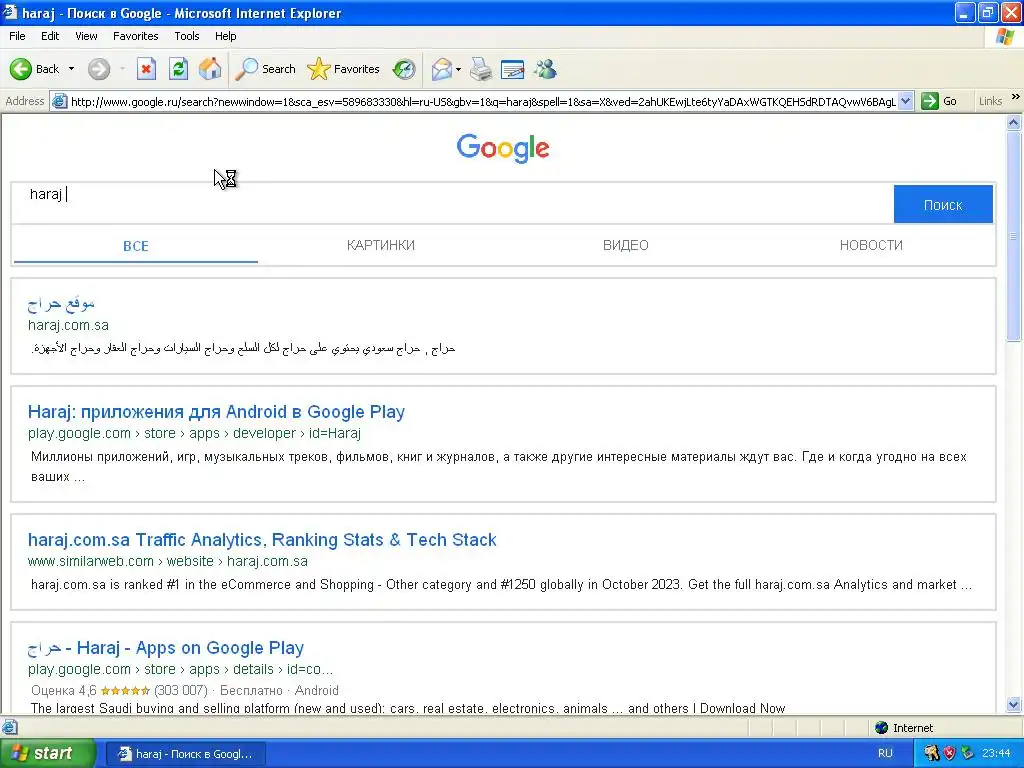
Task: Open the Windows start button
Action: (x=47, y=753)
